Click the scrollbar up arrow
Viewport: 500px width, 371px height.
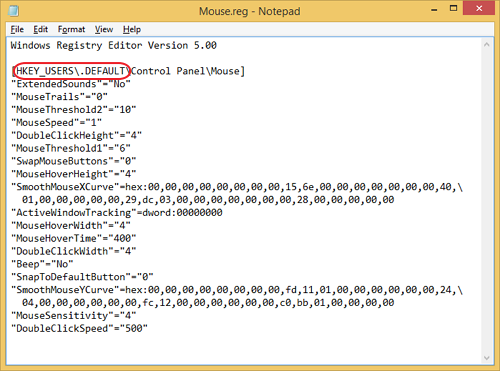point(486,44)
